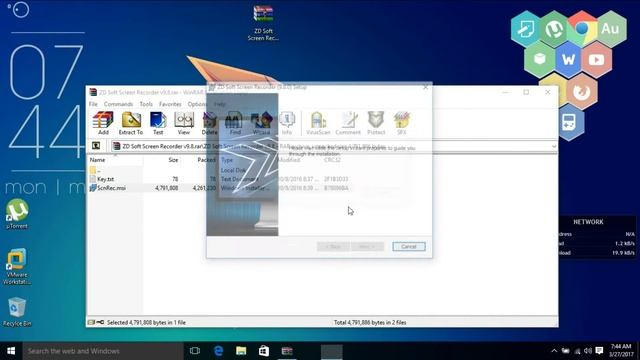
Task: Click the Protect toolbar icon
Action: tap(376, 123)
